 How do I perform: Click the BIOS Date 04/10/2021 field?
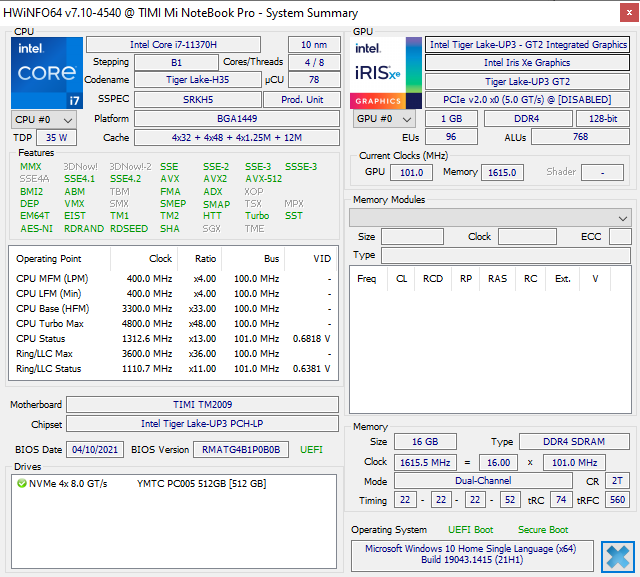(x=95, y=450)
